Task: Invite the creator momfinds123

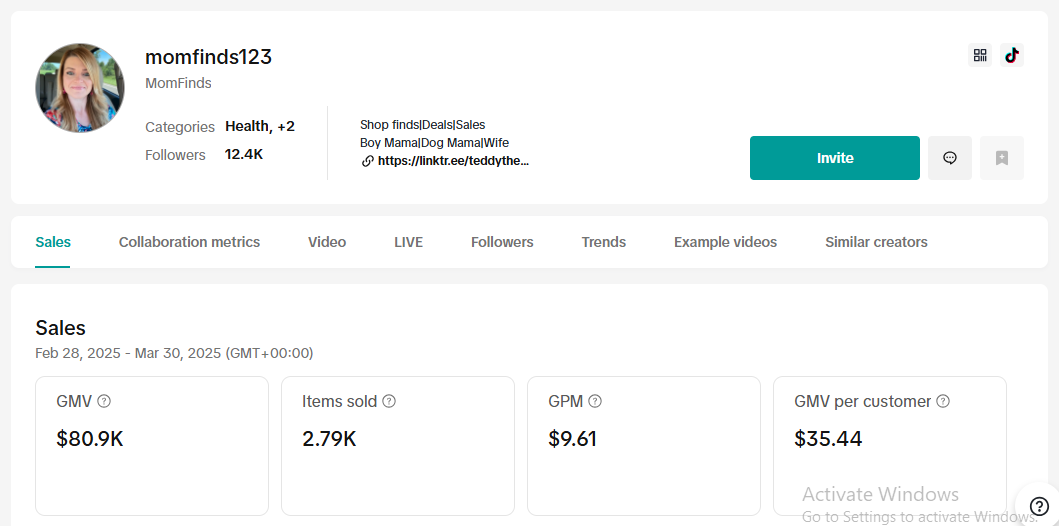Action: [x=835, y=158]
